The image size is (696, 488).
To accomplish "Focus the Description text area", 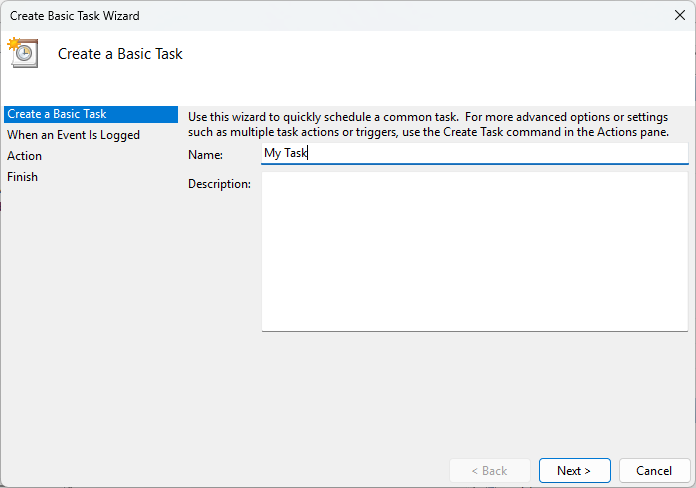I will (x=475, y=251).
